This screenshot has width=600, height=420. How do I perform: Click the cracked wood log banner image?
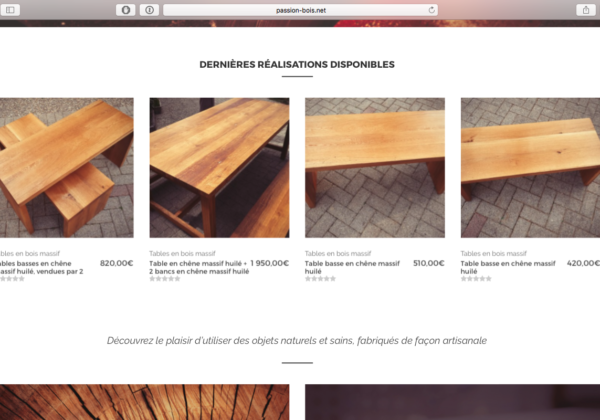tap(145, 402)
